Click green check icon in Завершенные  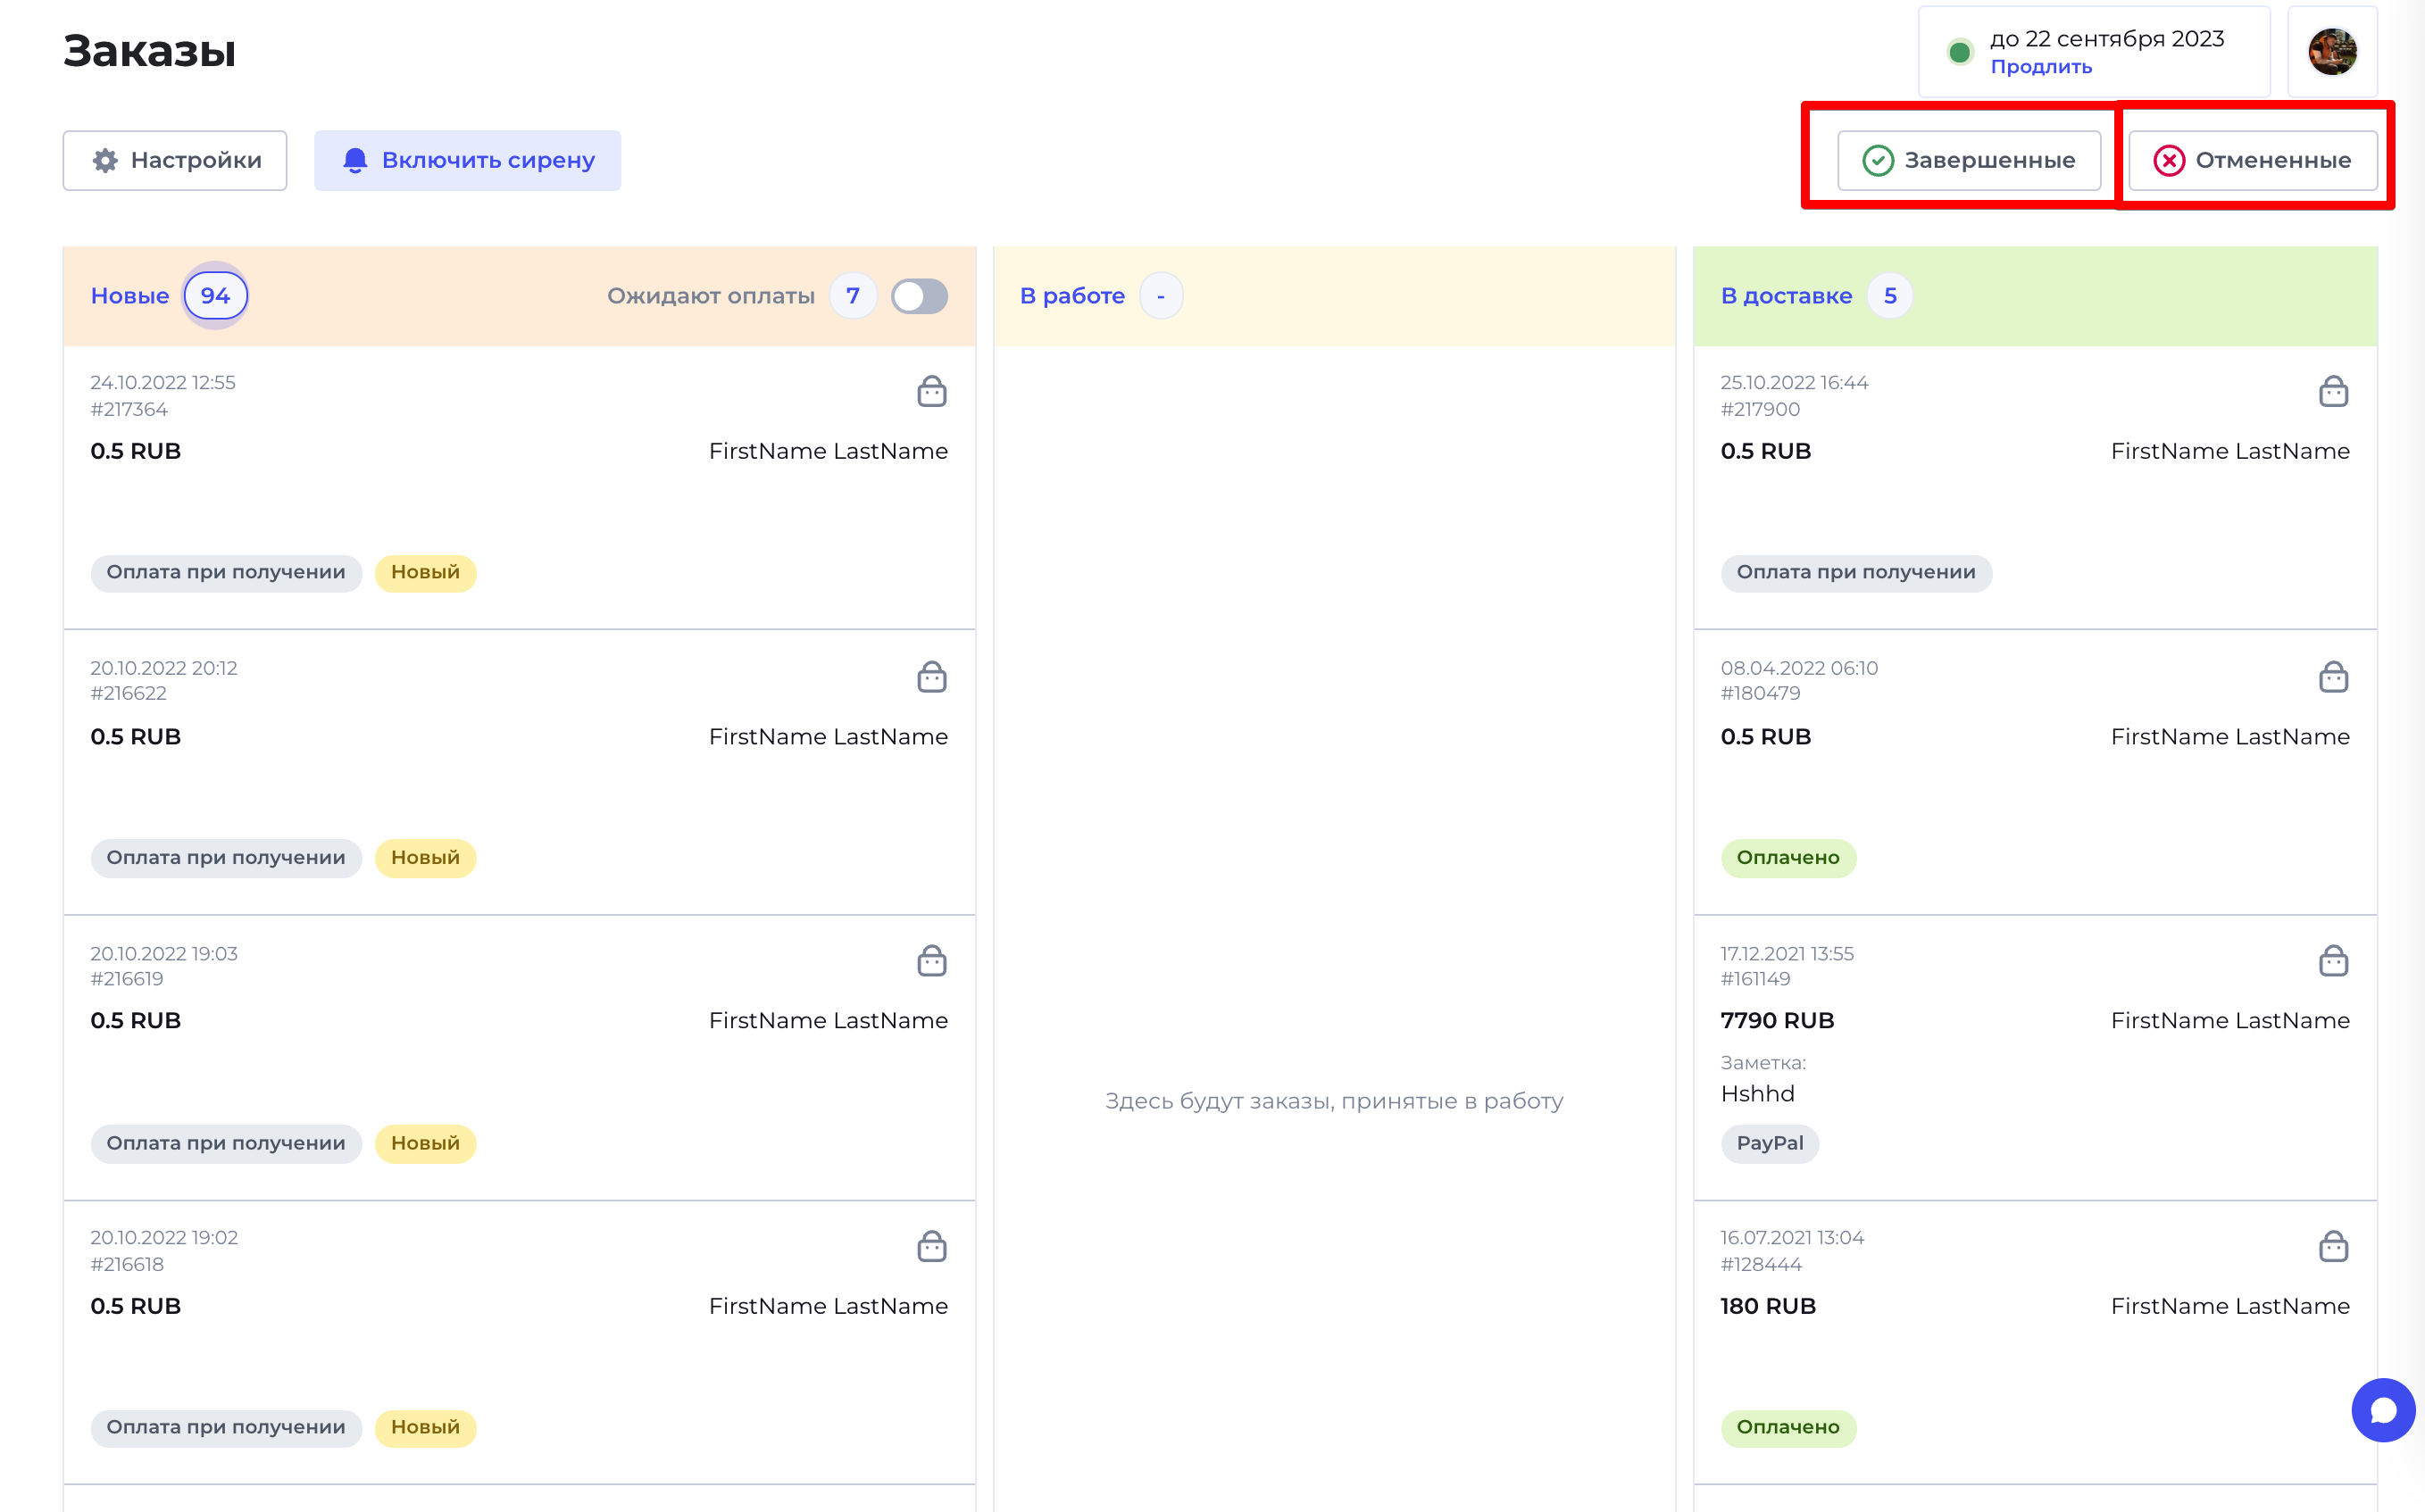click(1877, 161)
